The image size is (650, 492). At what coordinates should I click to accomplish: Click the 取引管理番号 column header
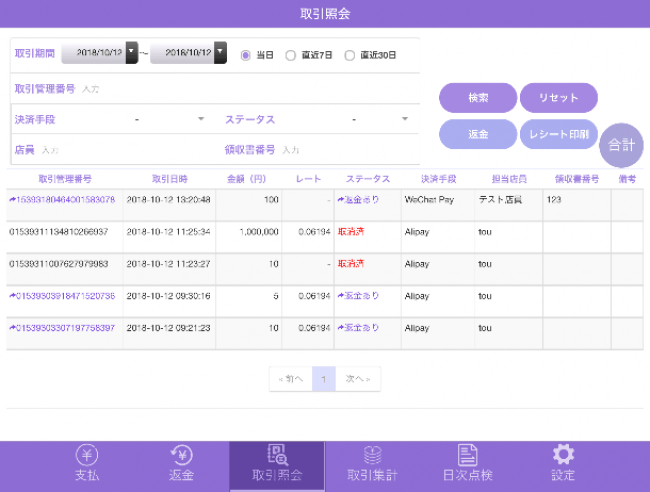[65, 179]
